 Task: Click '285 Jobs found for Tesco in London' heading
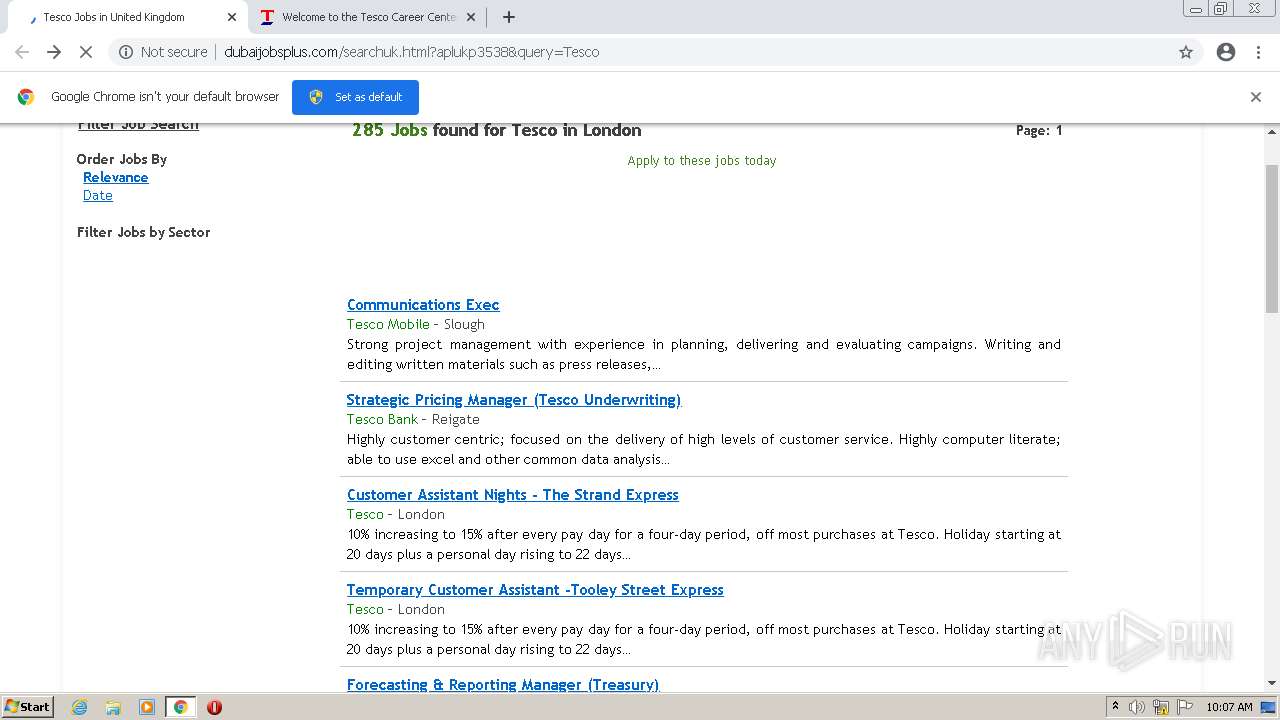[x=497, y=130]
